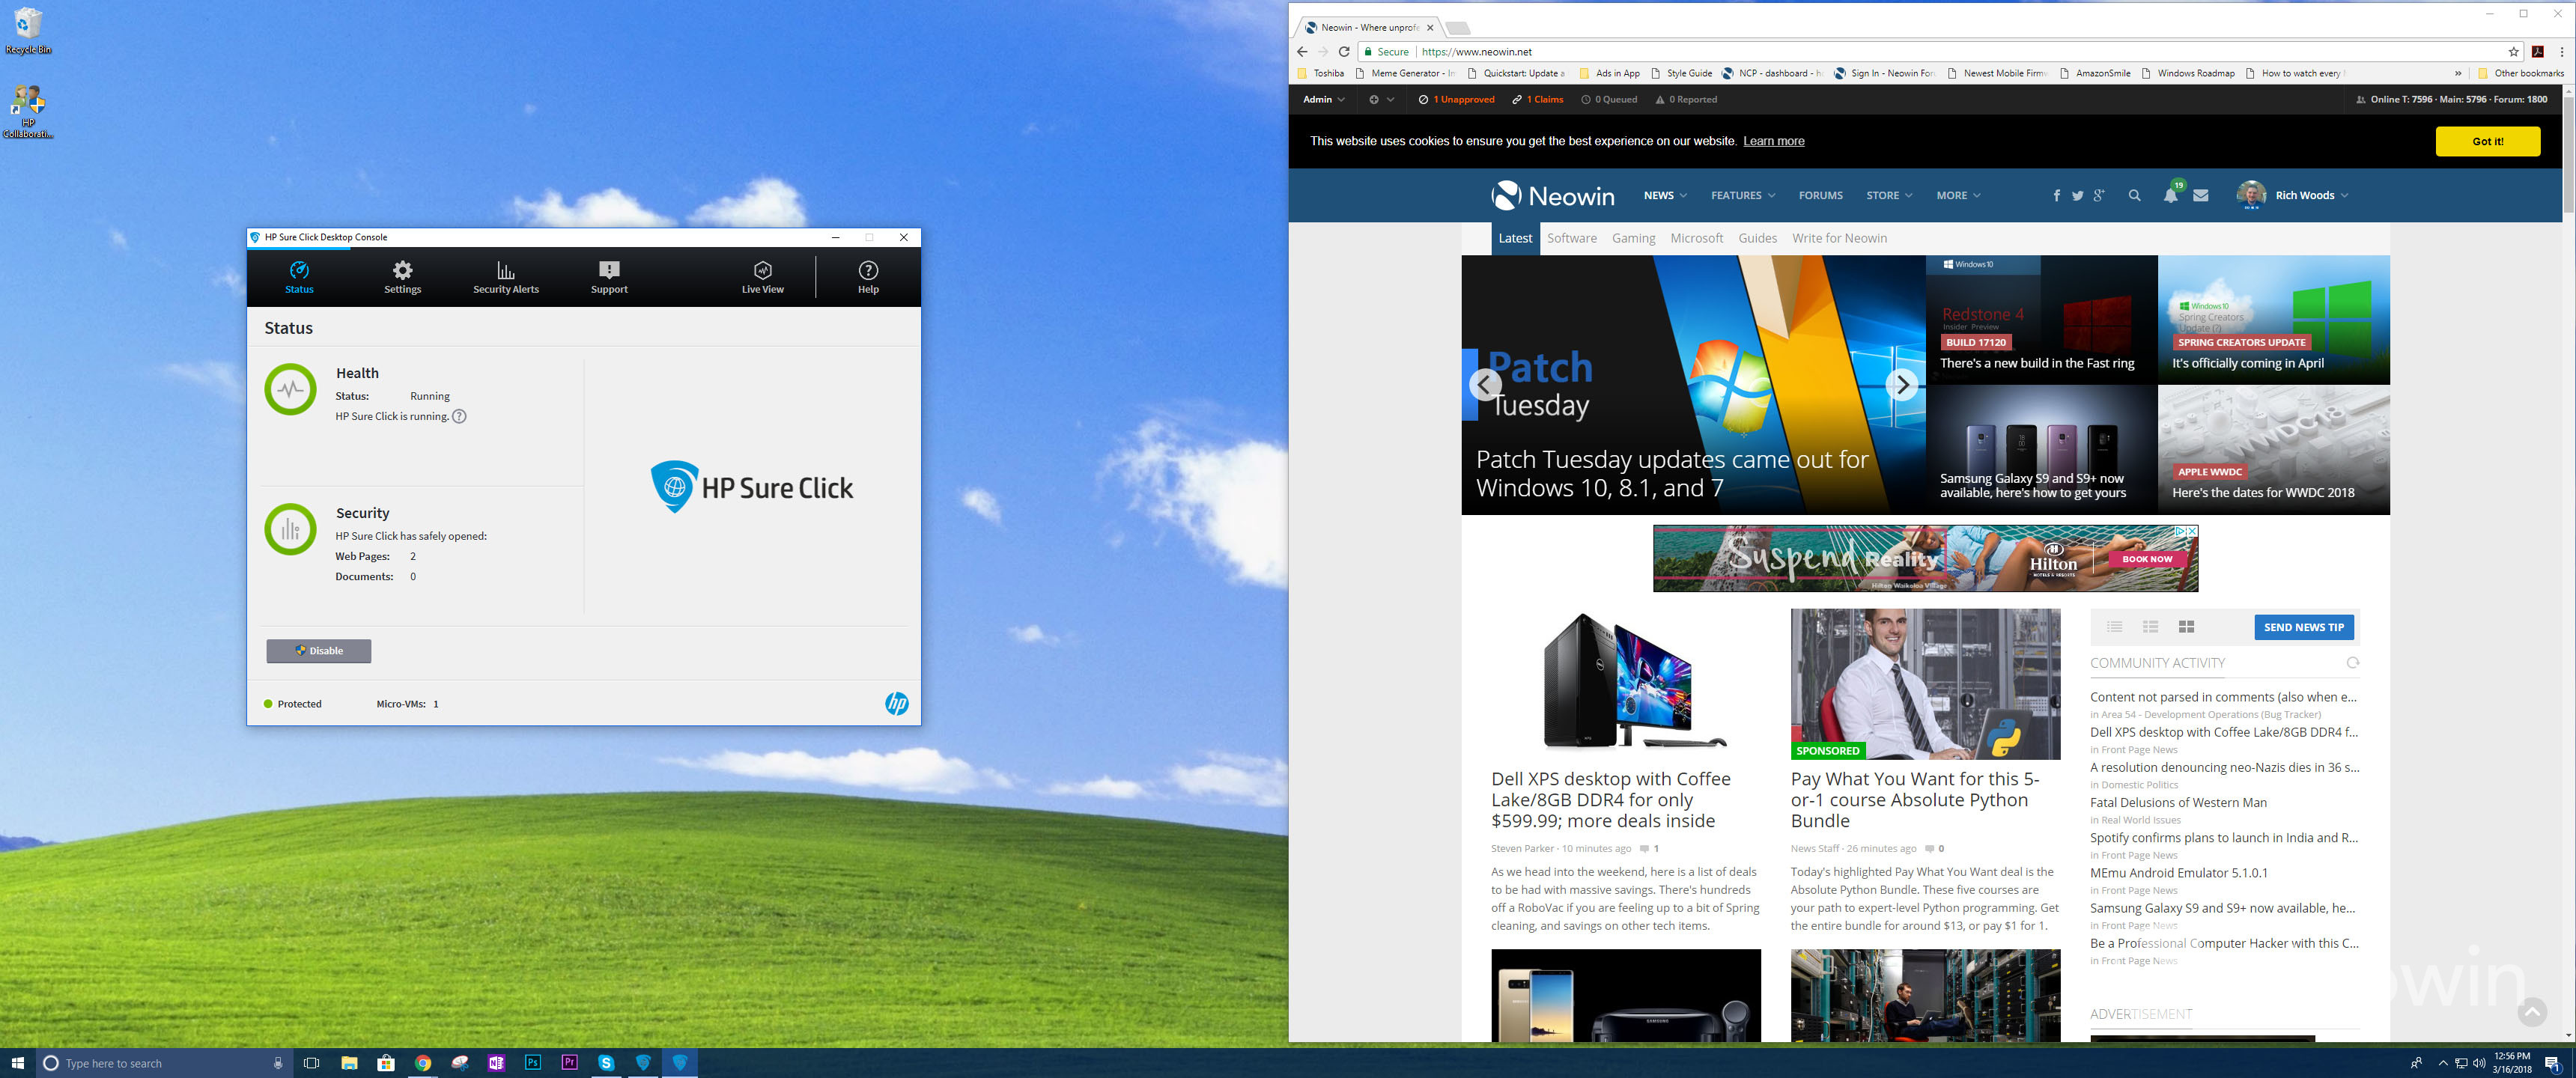Viewport: 2576px width, 1078px height.
Task: Expand the MORE menu on Neowin
Action: coord(1958,196)
